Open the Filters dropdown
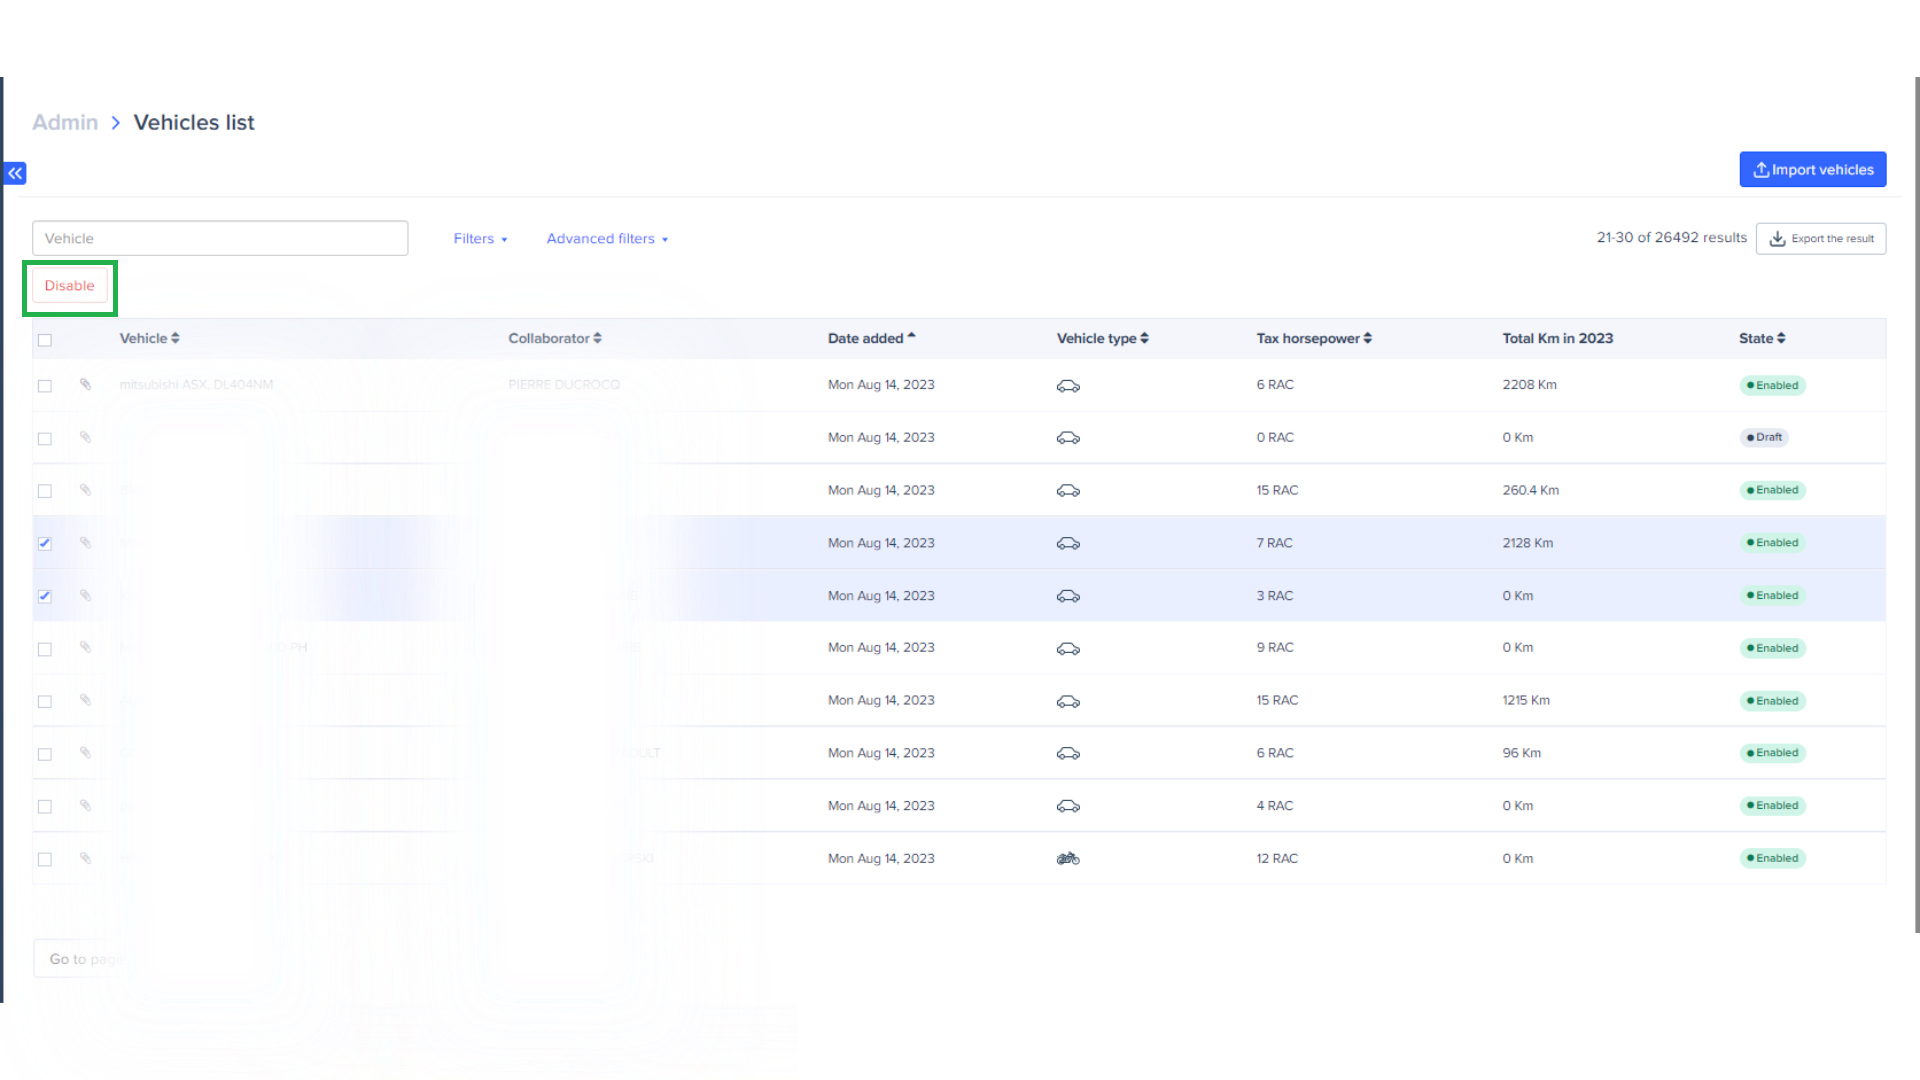 pyautogui.click(x=480, y=239)
